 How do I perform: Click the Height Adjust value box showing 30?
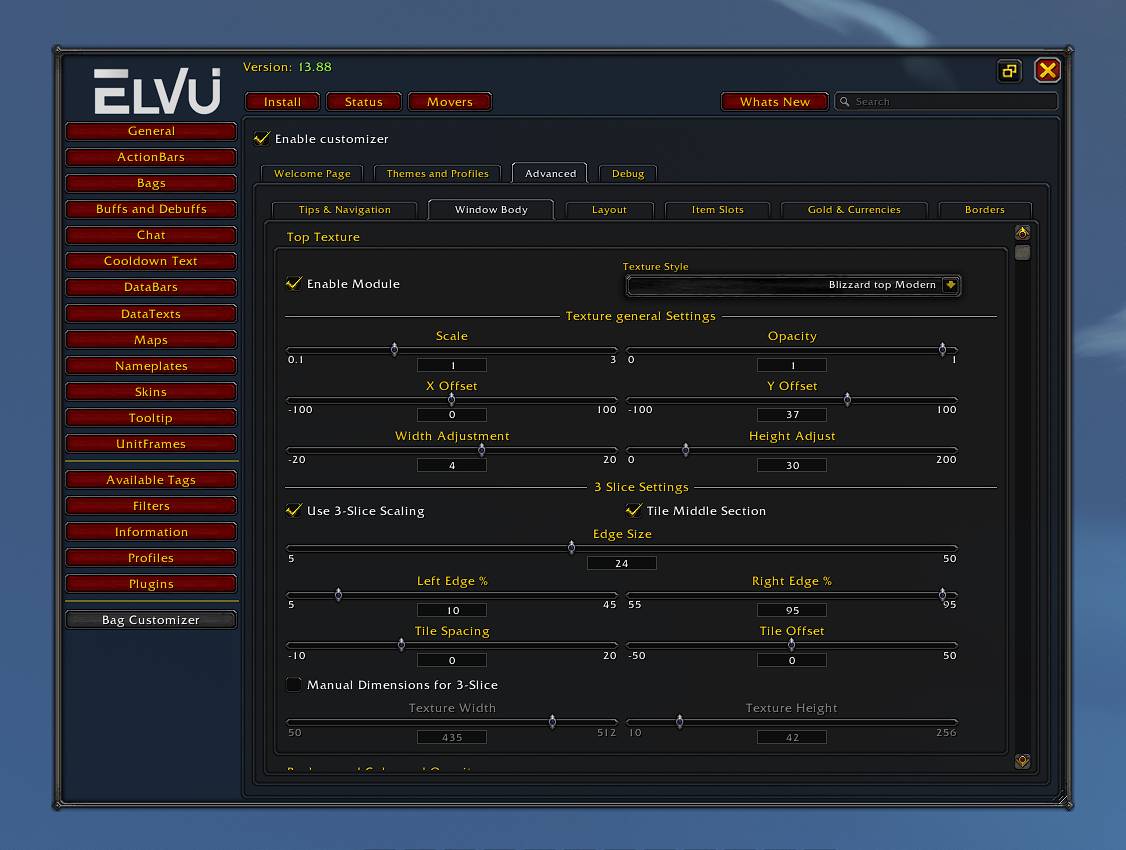(x=792, y=465)
